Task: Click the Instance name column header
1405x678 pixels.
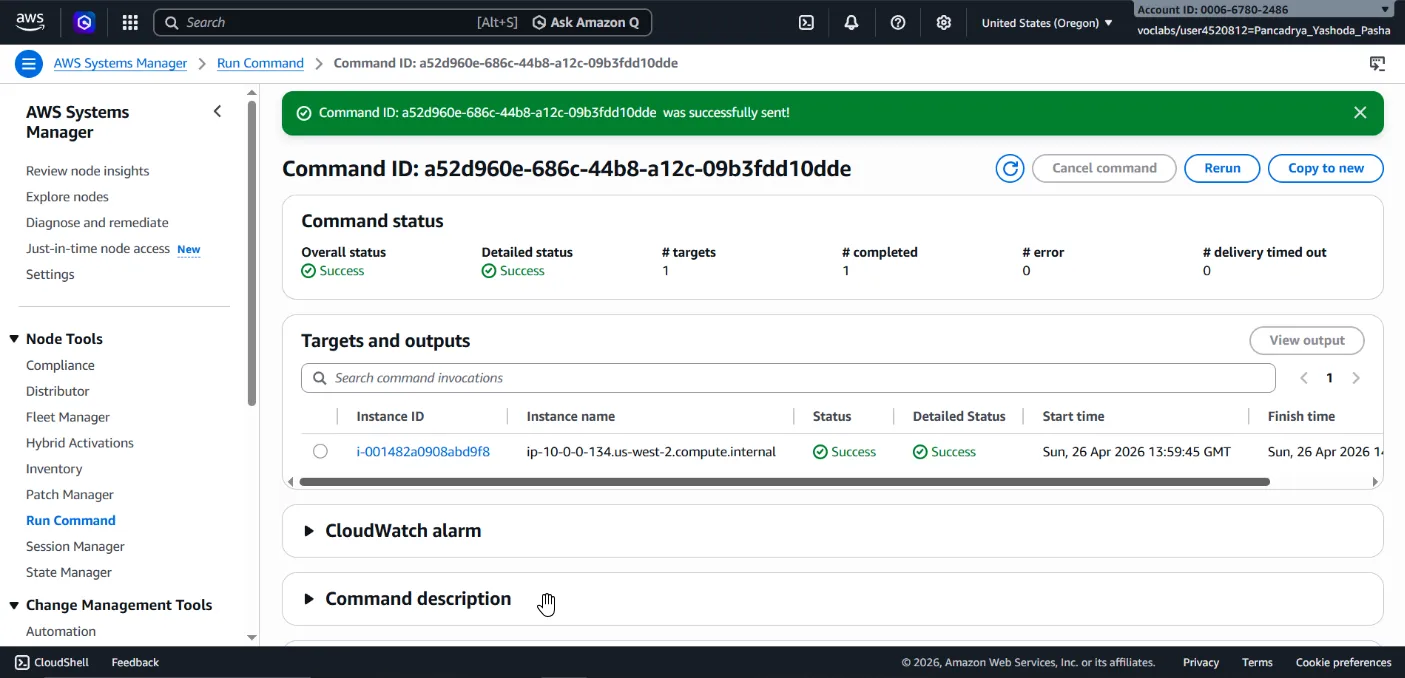Action: tap(570, 417)
